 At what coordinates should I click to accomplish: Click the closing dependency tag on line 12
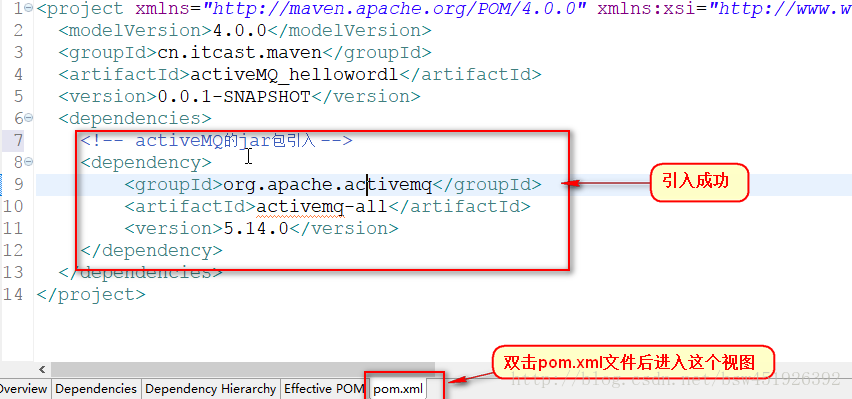click(x=151, y=251)
